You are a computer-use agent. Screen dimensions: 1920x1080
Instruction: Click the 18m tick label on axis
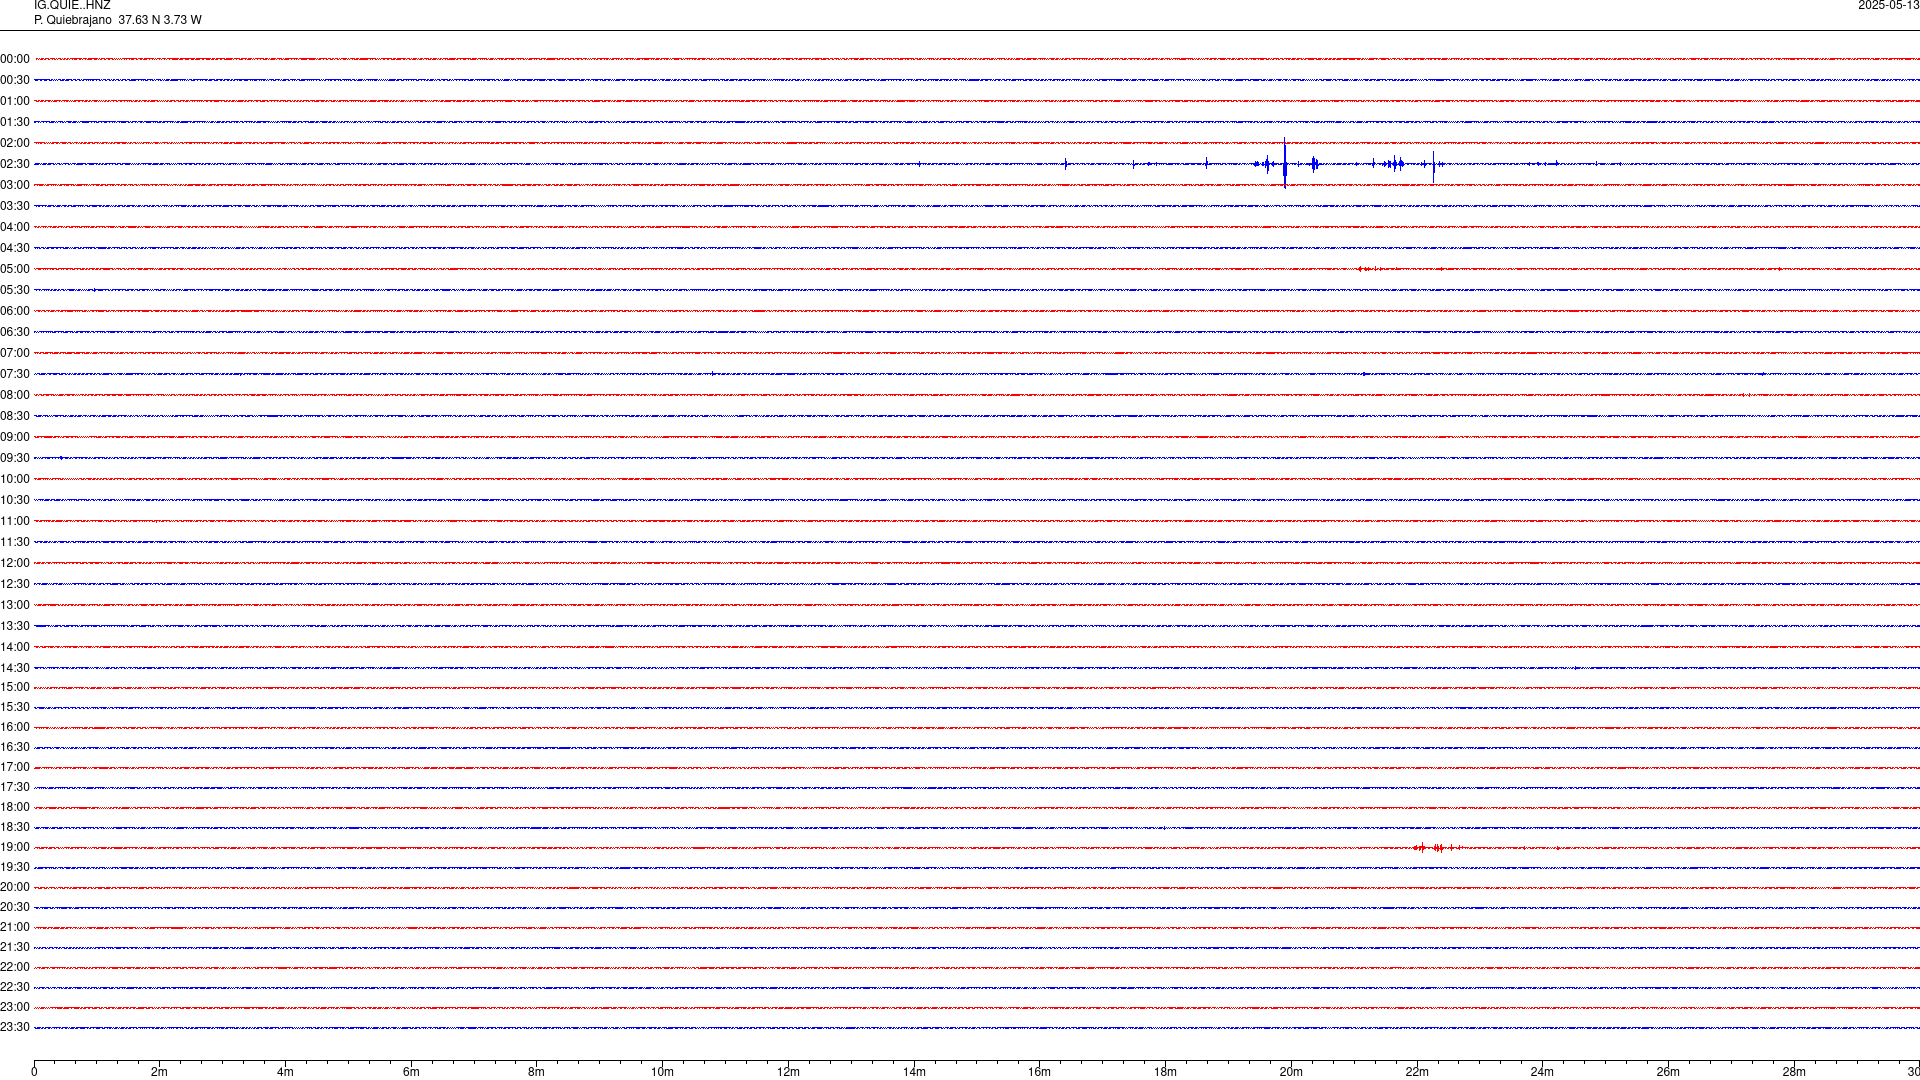pyautogui.click(x=1165, y=1072)
